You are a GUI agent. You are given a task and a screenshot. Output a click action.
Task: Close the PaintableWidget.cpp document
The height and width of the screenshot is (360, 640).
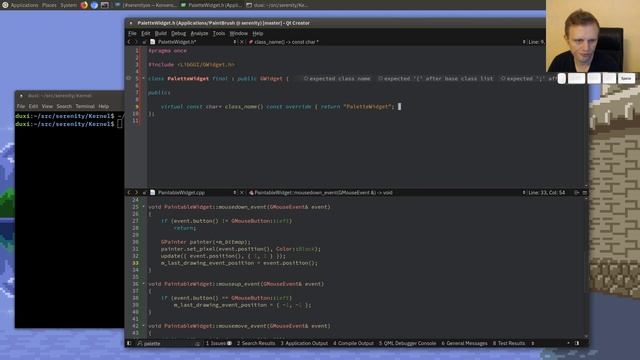point(242,192)
